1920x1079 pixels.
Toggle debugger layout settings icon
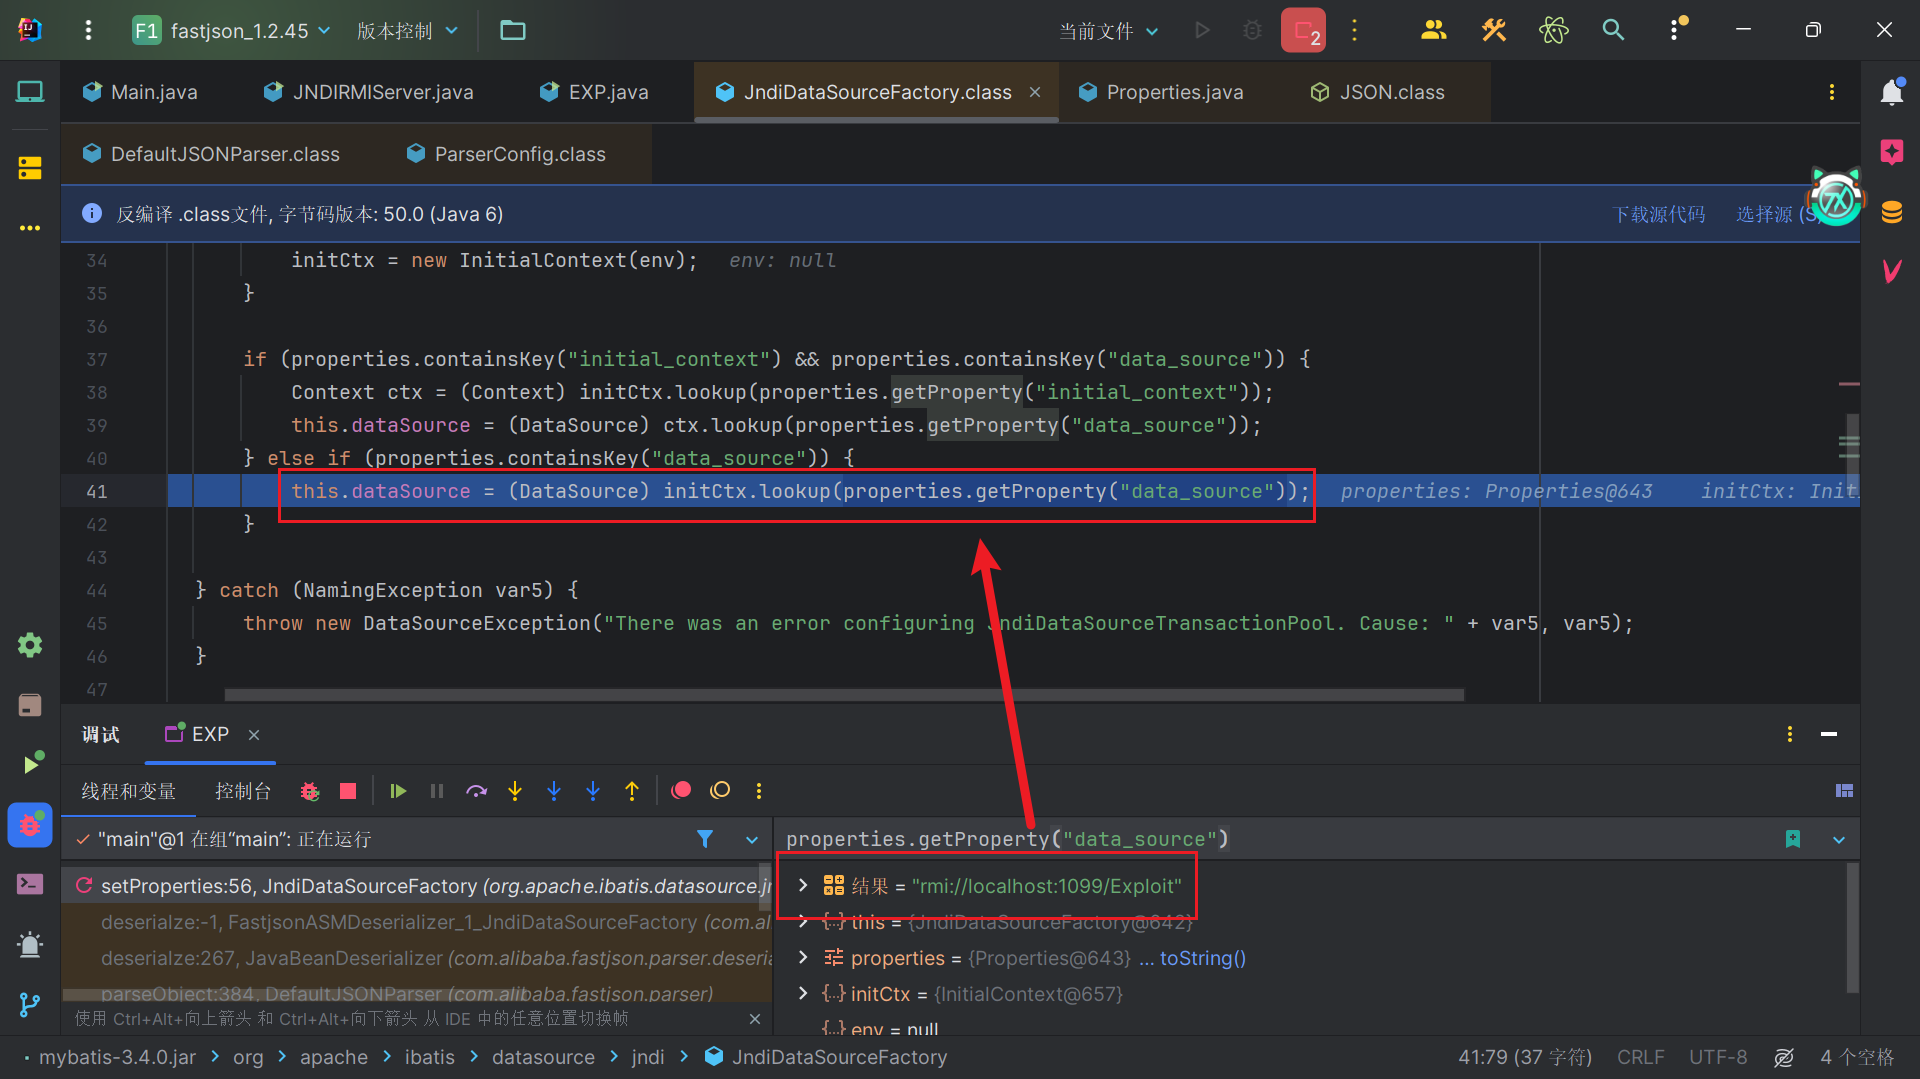pyautogui.click(x=1845, y=791)
